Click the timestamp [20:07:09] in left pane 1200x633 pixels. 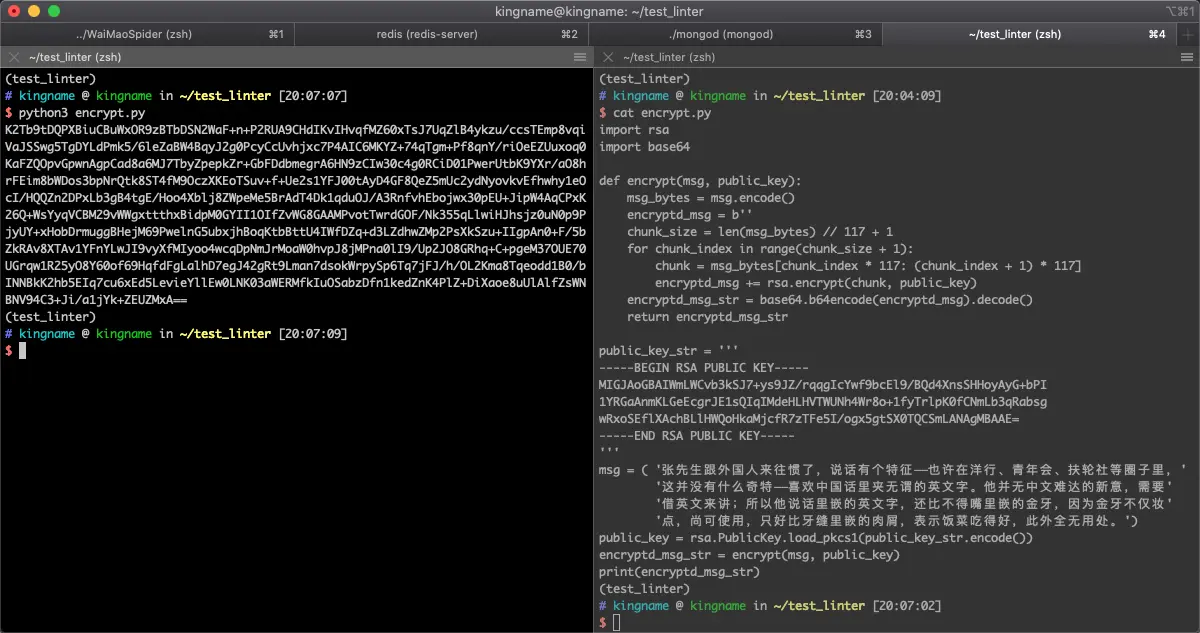[313, 334]
